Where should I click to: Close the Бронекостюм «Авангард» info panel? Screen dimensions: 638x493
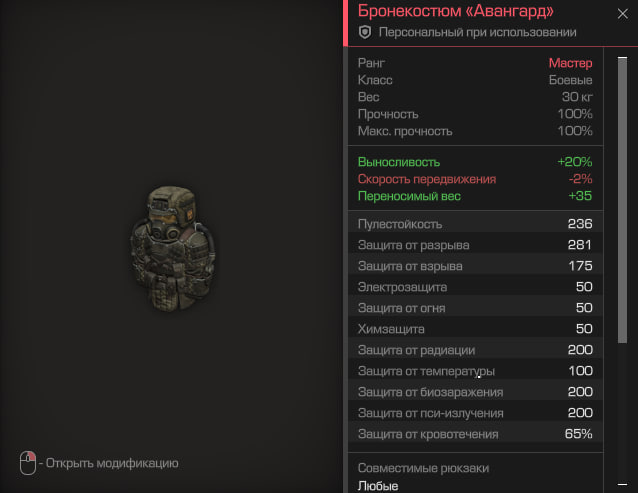click(x=622, y=14)
